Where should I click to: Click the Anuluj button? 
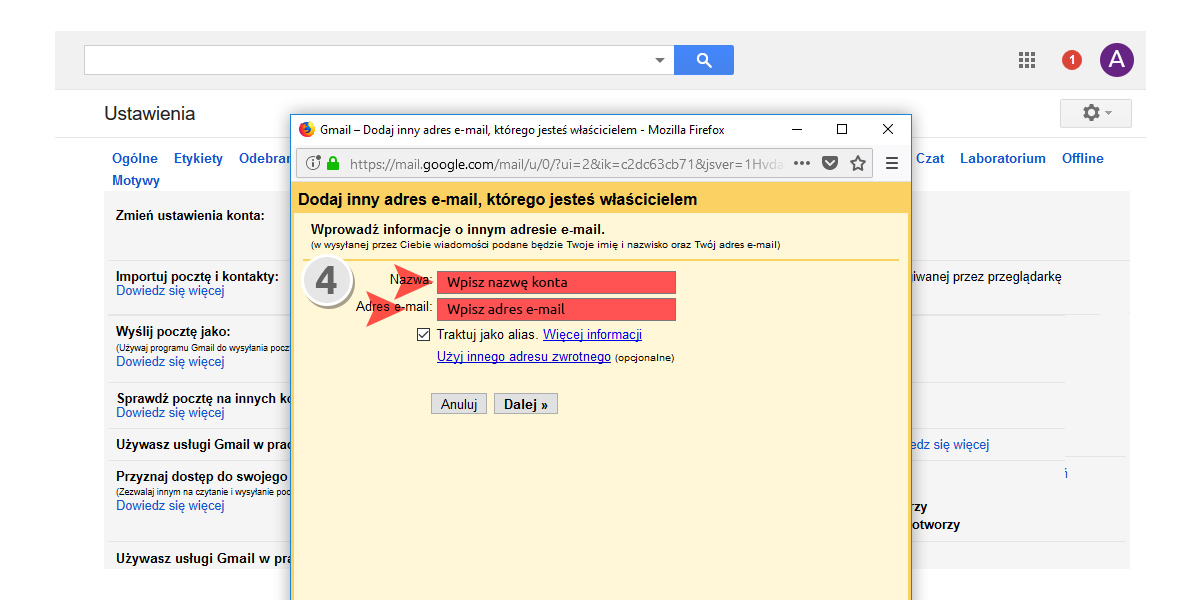click(459, 404)
